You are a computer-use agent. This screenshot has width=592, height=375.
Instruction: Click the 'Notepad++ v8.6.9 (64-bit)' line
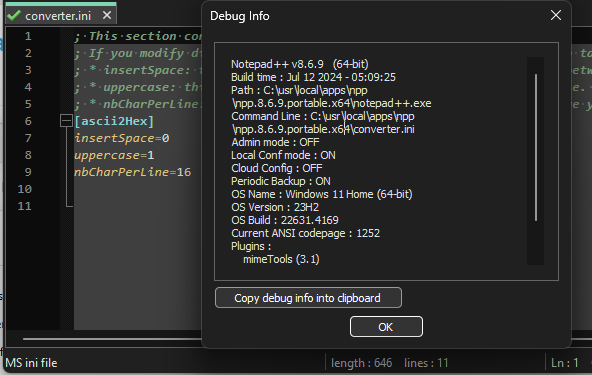(300, 64)
